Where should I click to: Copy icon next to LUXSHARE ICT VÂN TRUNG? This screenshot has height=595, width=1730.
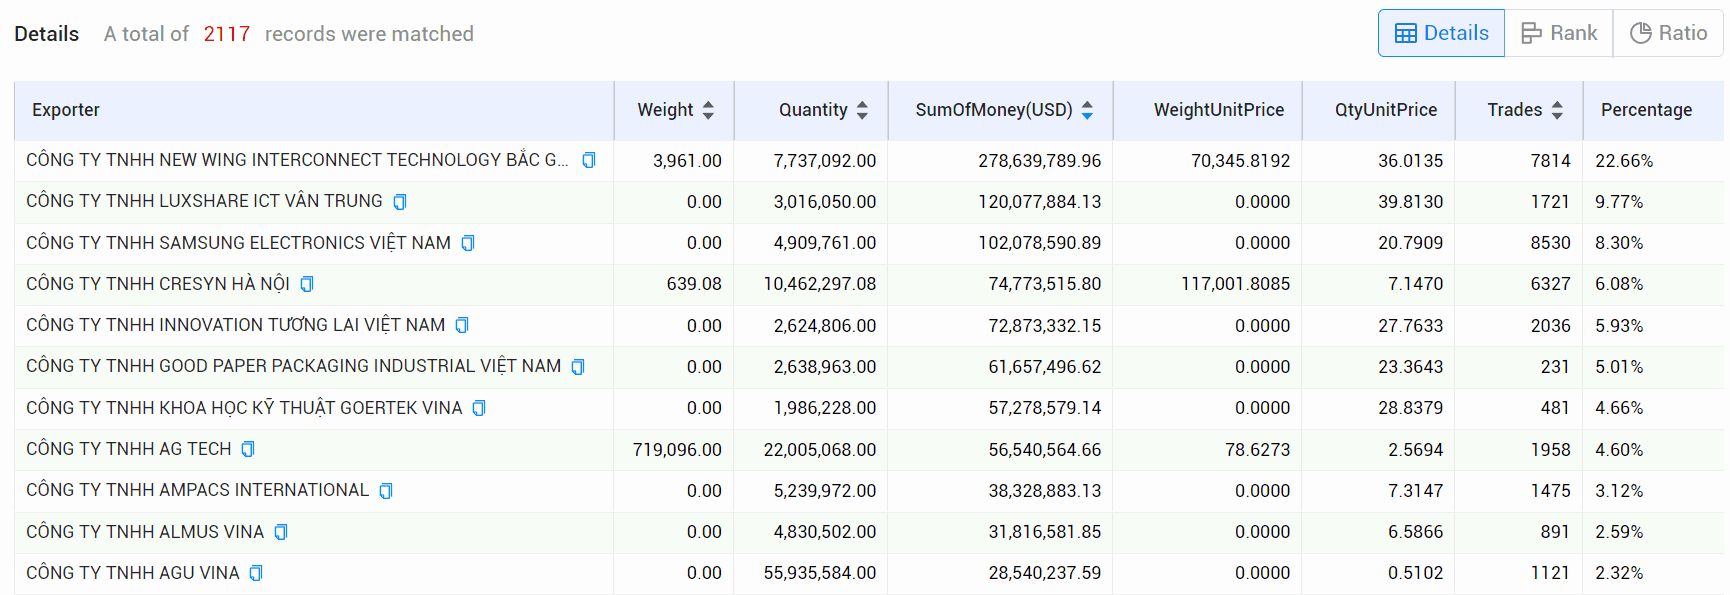coord(400,202)
